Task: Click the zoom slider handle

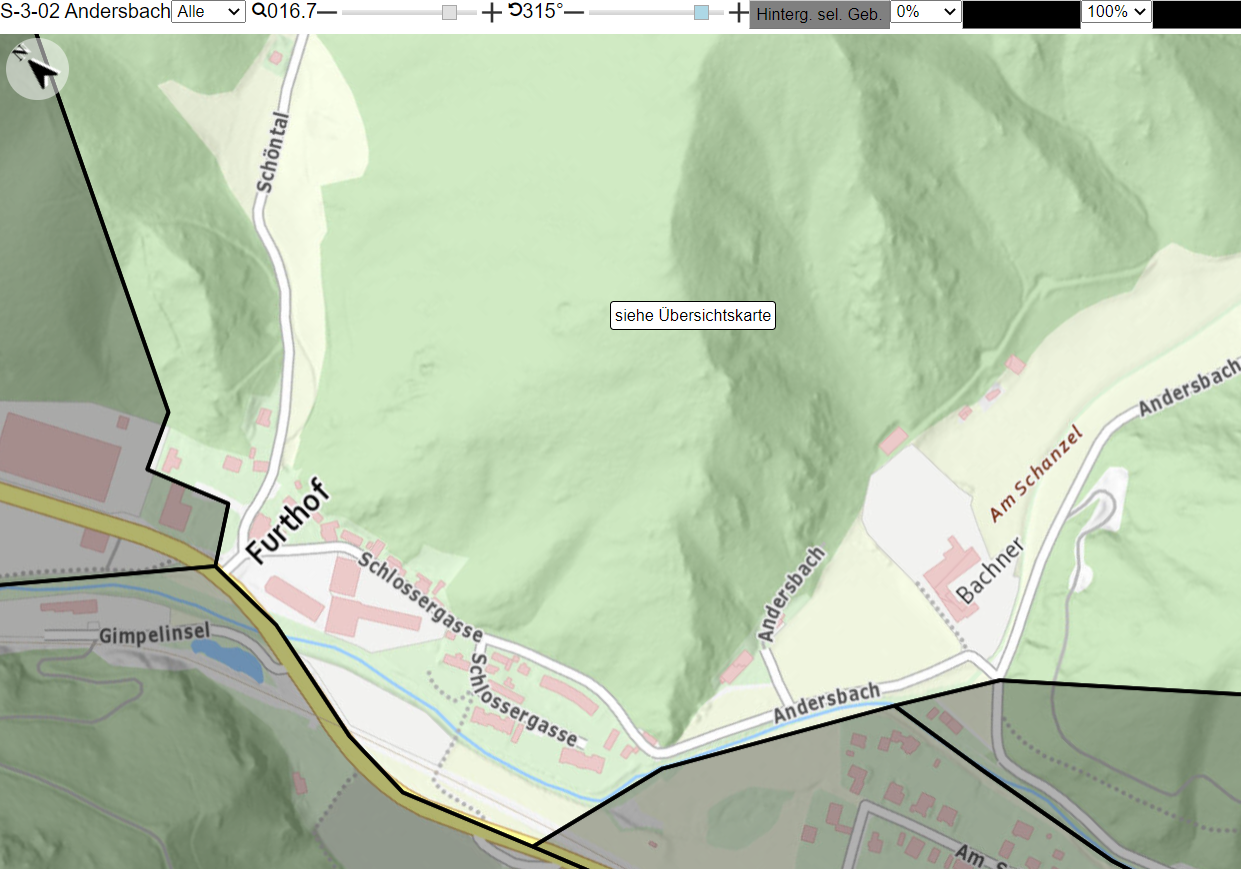Action: pos(449,12)
